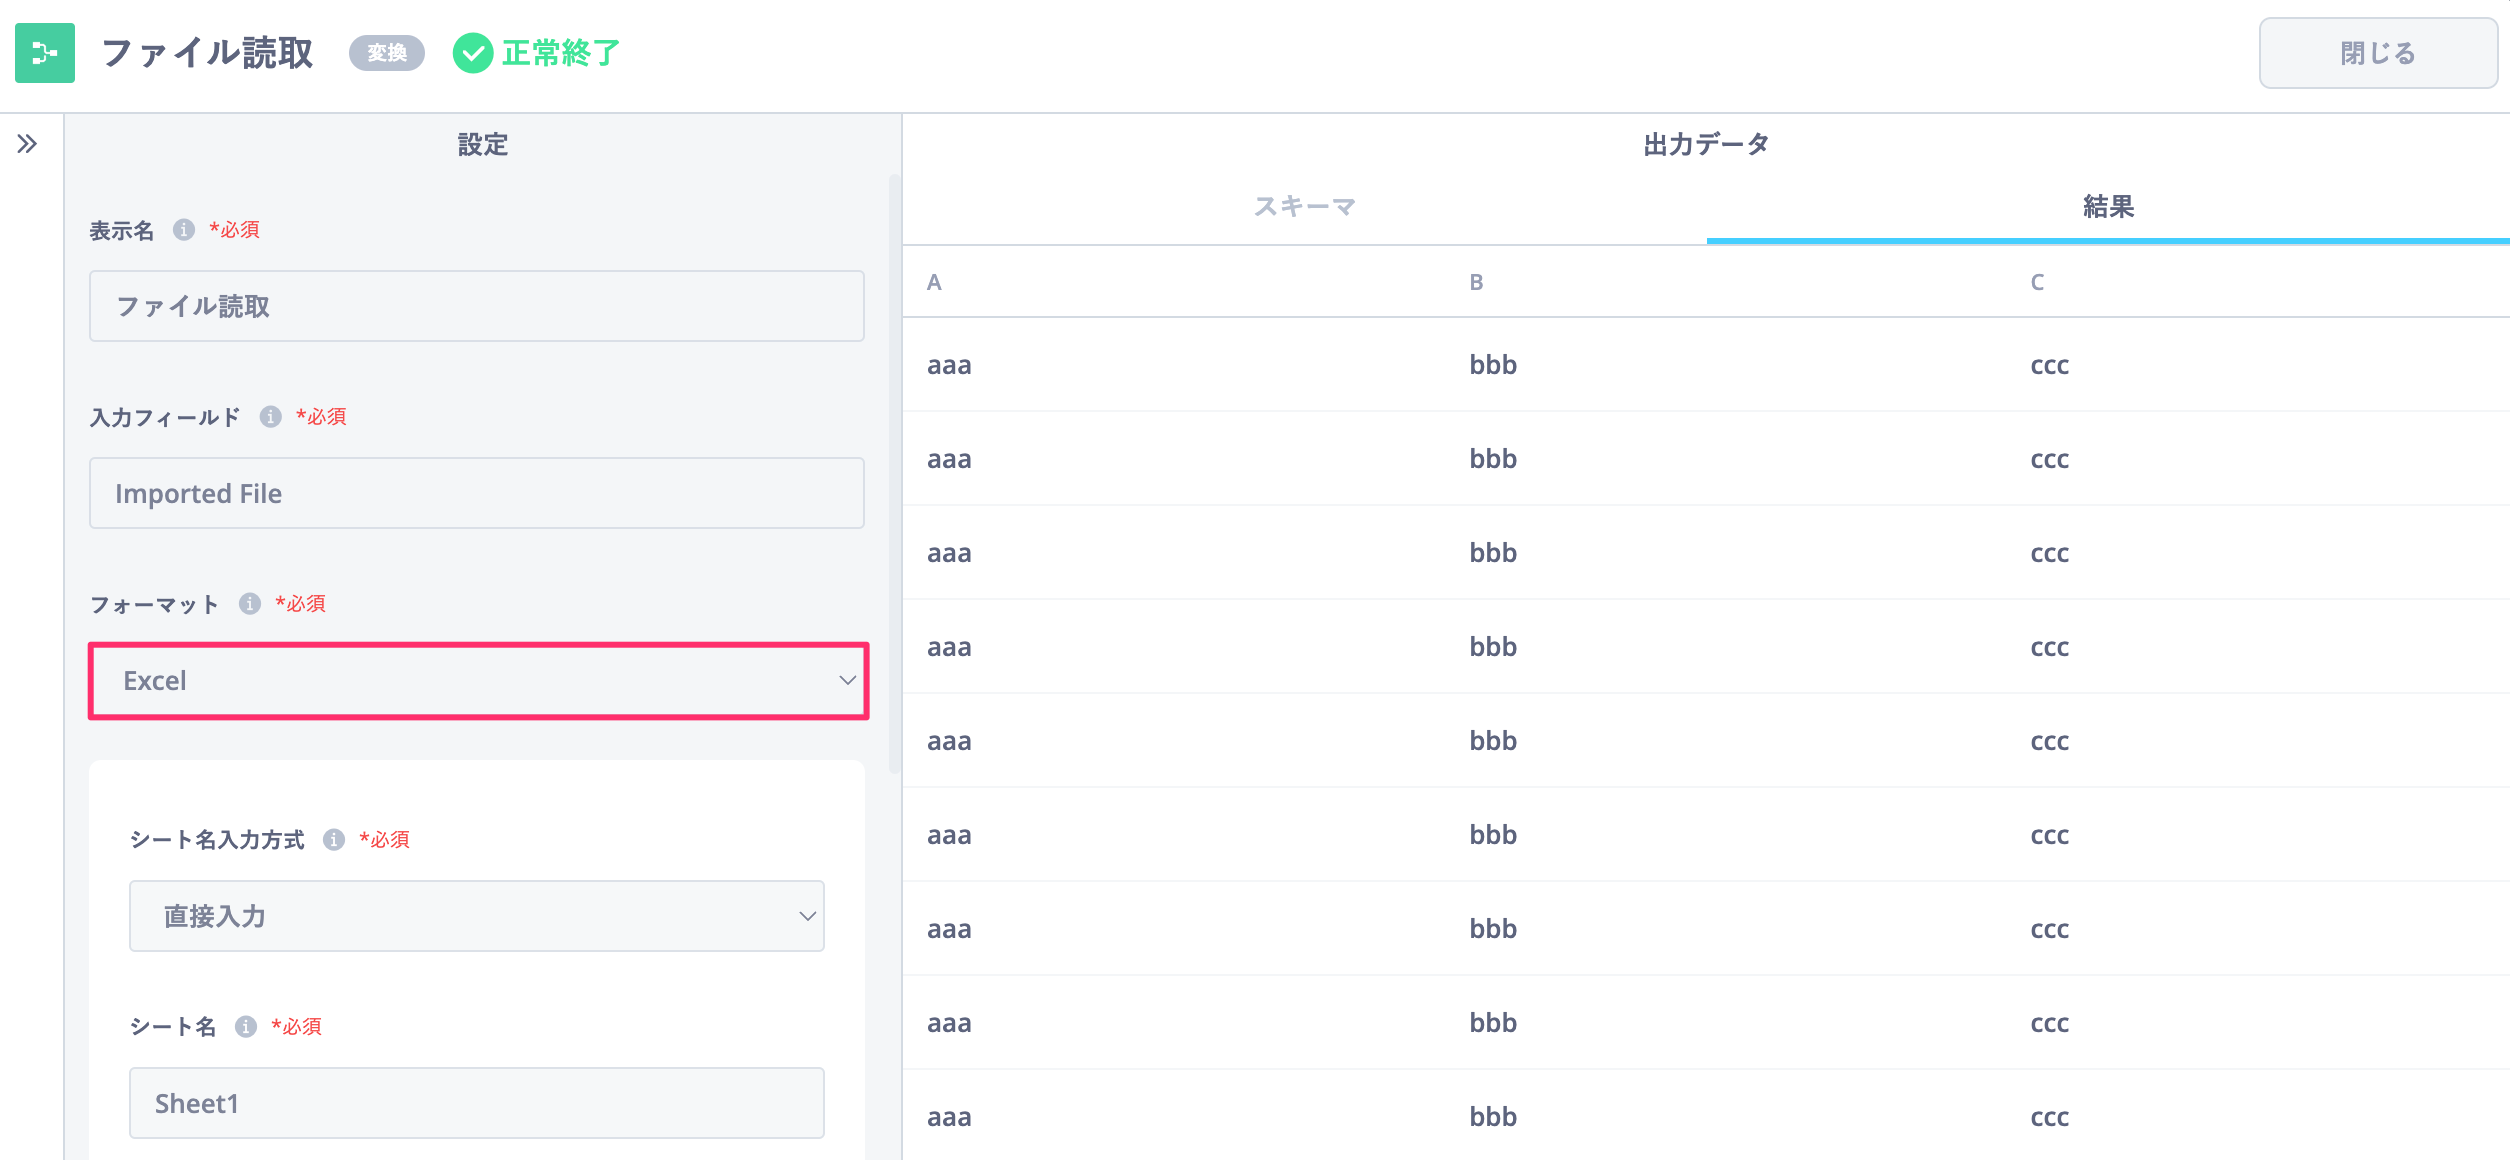Click the 出力データ panel heading
The height and width of the screenshot is (1160, 2510).
tap(1706, 145)
